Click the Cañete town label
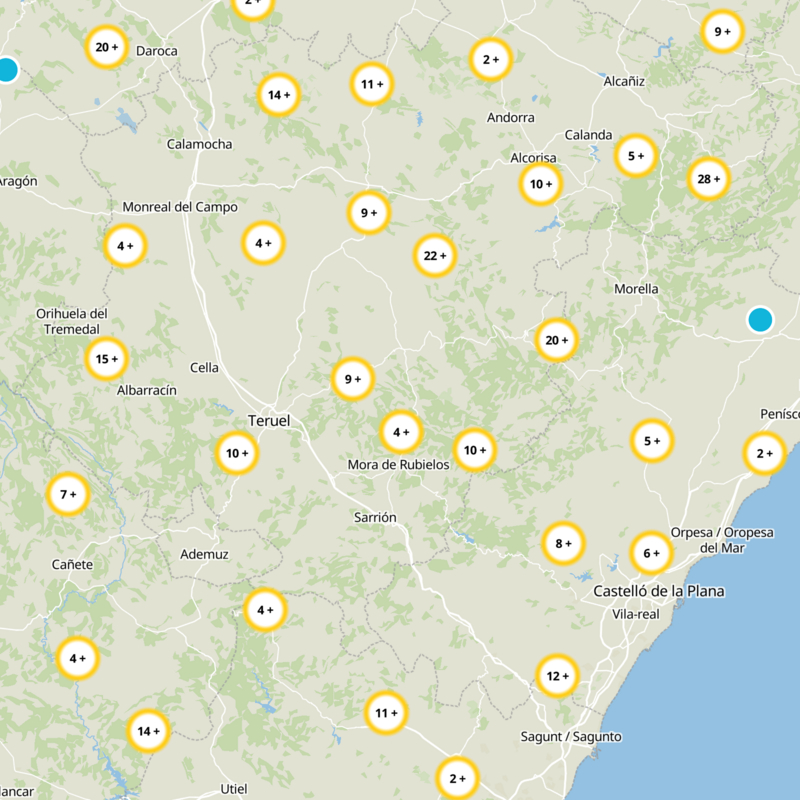 (x=72, y=564)
